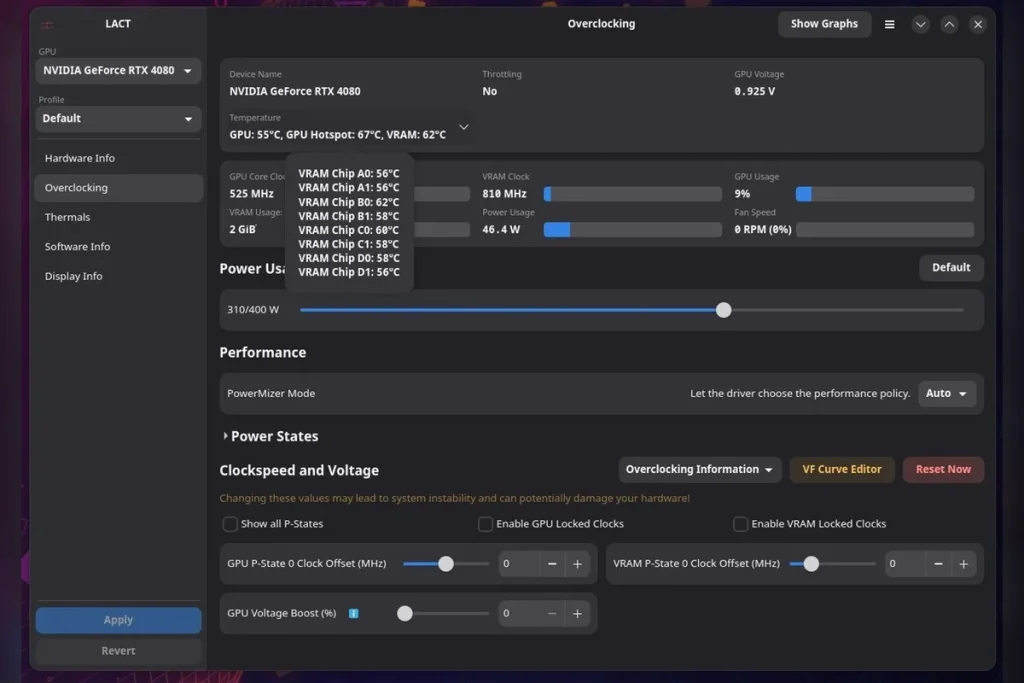The image size is (1024, 683).
Task: Open Overclocking Information dropdown
Action: point(699,469)
